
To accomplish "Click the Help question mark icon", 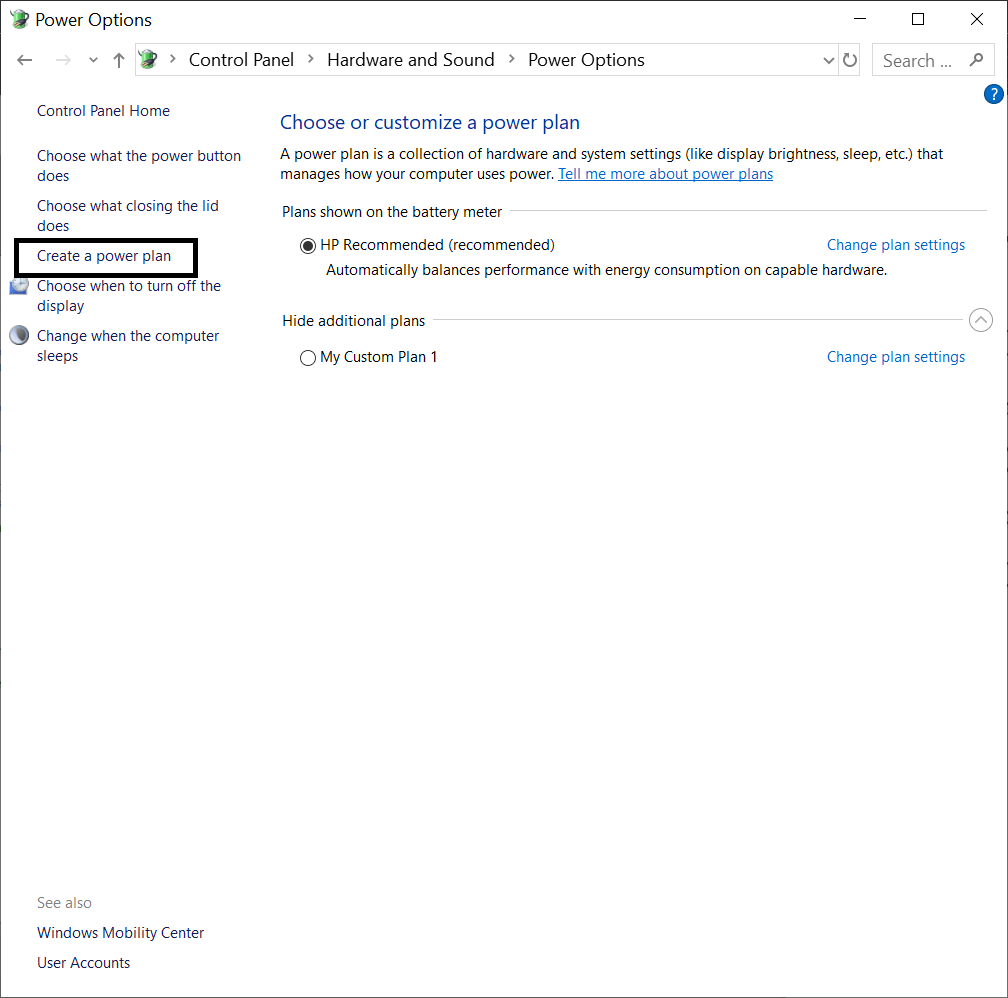I will (x=993, y=93).
